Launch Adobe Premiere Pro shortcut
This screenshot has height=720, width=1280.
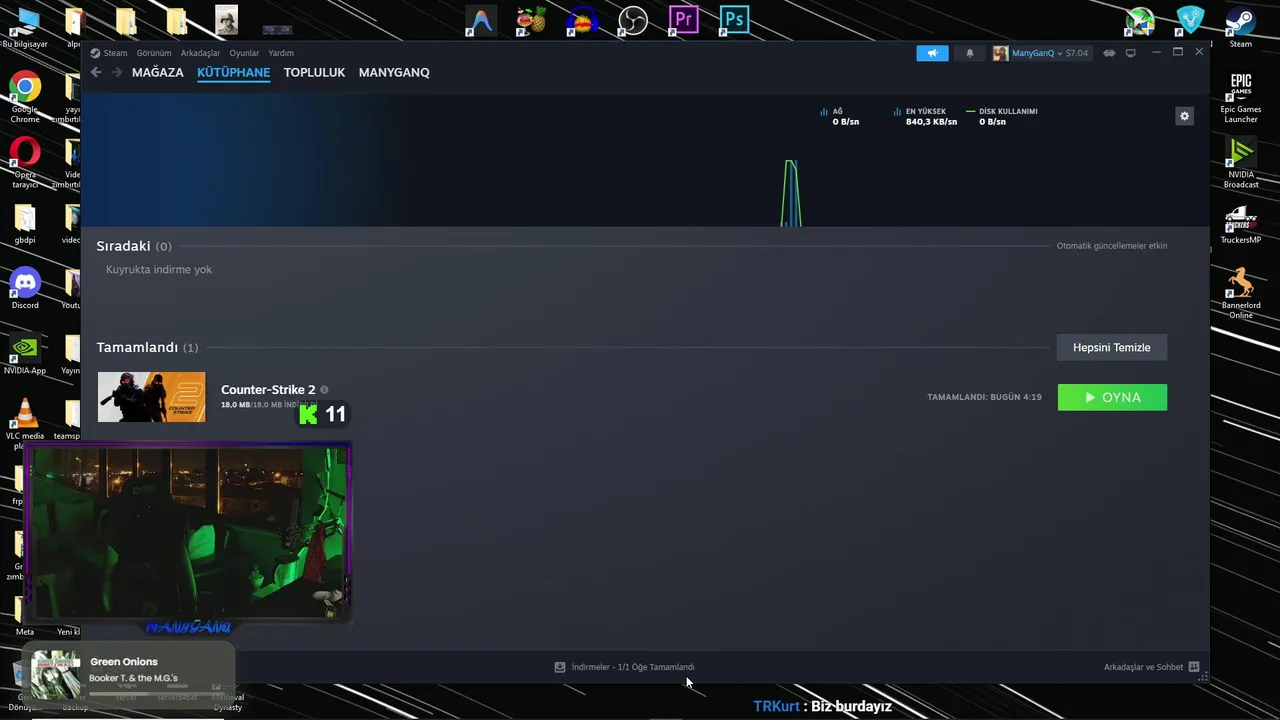coord(683,20)
